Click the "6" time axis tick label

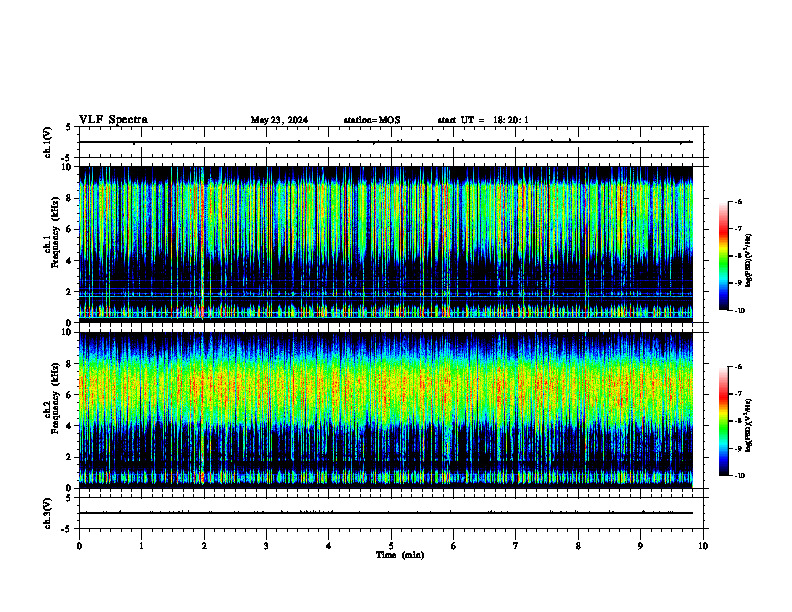click(453, 546)
